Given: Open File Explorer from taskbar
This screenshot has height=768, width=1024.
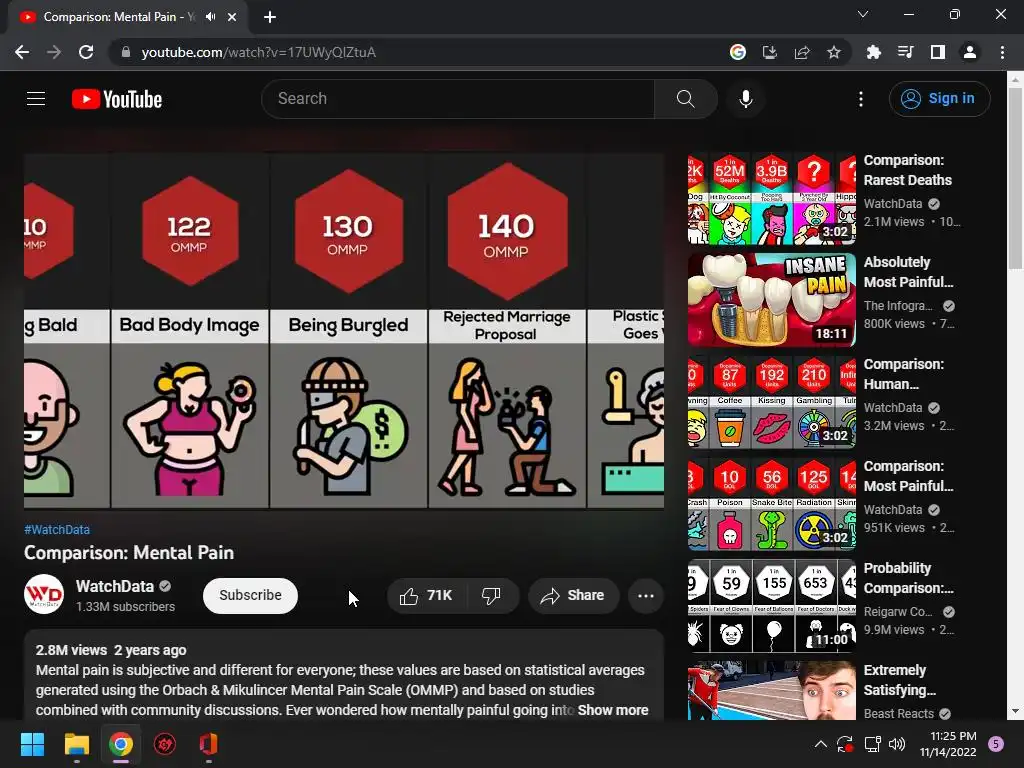Looking at the screenshot, I should [x=76, y=744].
